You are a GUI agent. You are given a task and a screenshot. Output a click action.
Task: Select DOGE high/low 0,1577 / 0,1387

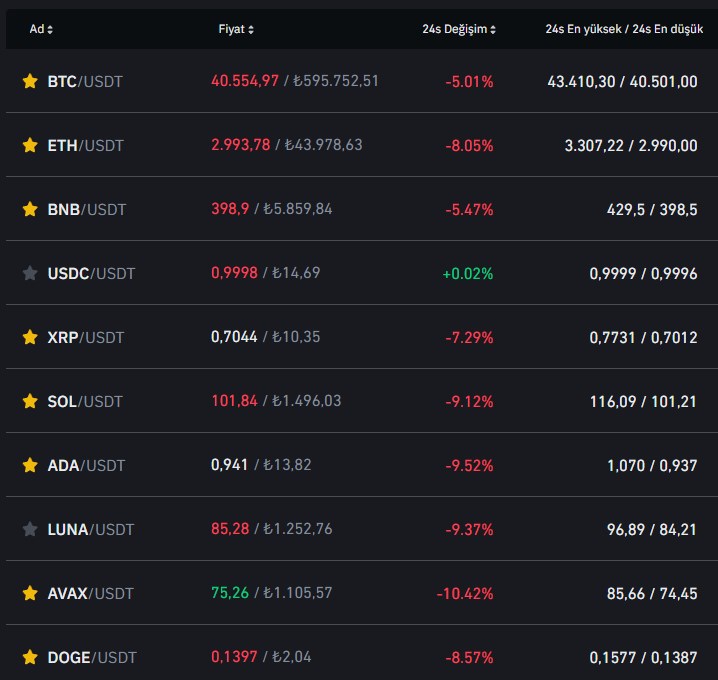pos(643,658)
